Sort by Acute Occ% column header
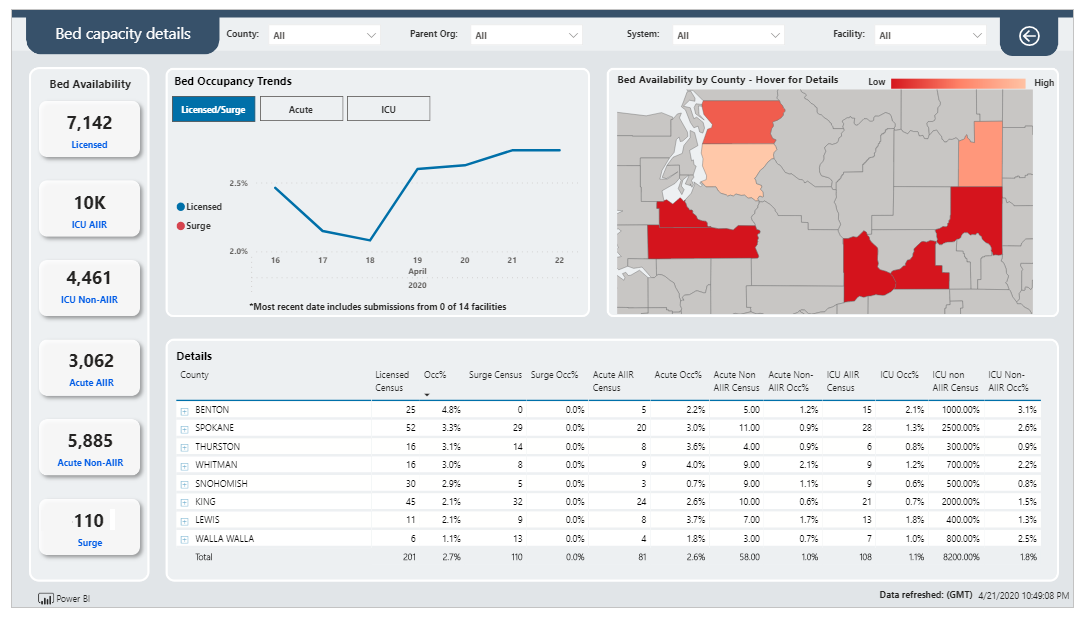This screenshot has height=620, width=1090. [x=678, y=375]
